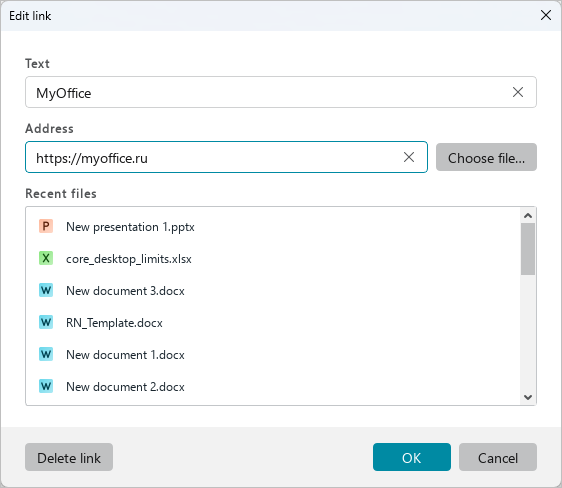This screenshot has width=562, height=488.
Task: Click the scroll down arrow of recent files
Action: click(x=528, y=397)
